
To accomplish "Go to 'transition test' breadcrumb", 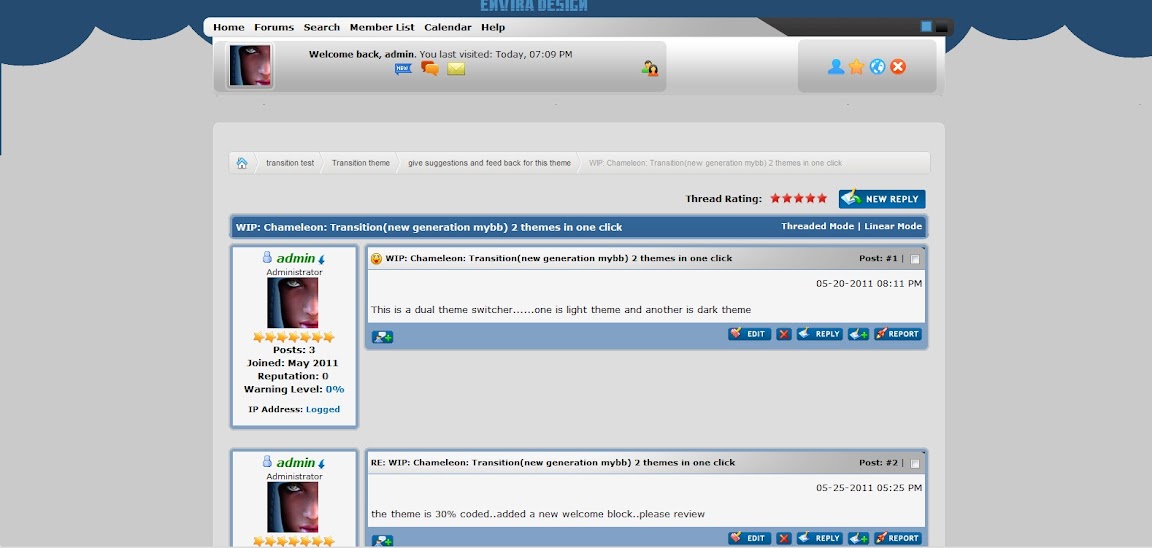I will [x=289, y=163].
